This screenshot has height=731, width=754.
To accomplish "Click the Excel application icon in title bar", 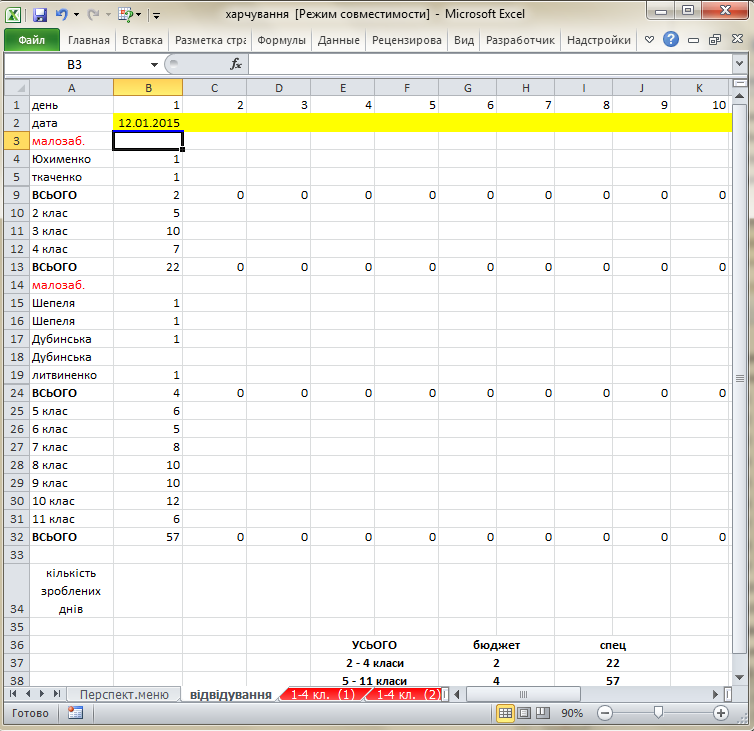I will 13,14.
